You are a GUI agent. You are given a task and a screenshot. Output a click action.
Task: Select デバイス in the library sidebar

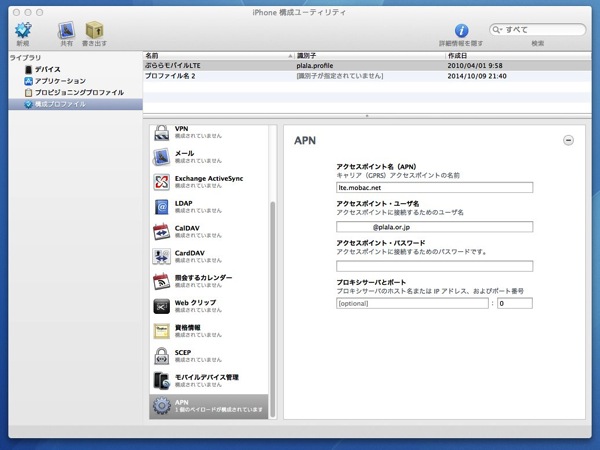point(47,69)
